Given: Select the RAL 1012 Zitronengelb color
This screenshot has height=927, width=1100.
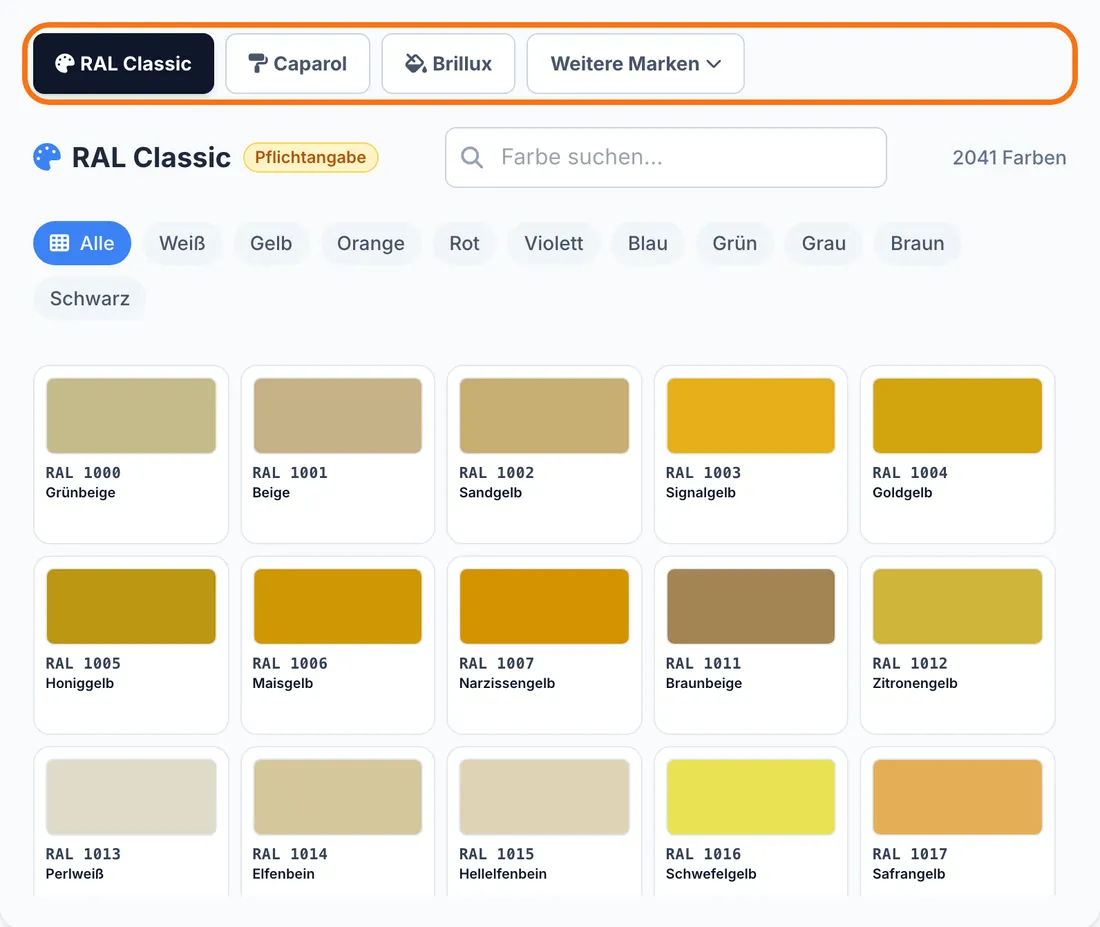Looking at the screenshot, I should [x=958, y=645].
